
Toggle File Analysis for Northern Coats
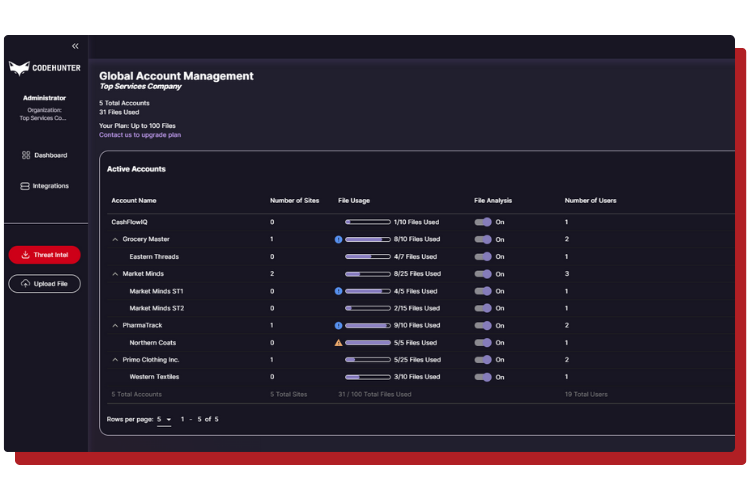pyautogui.click(x=483, y=343)
